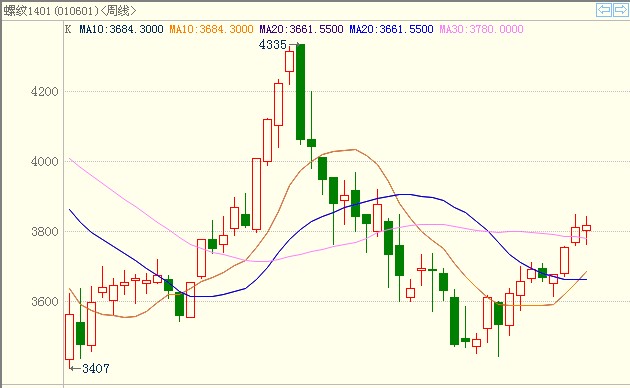The image size is (630, 388).
Task: Click the orange MA10:3684.3000 indicator label
Action: 211,29
